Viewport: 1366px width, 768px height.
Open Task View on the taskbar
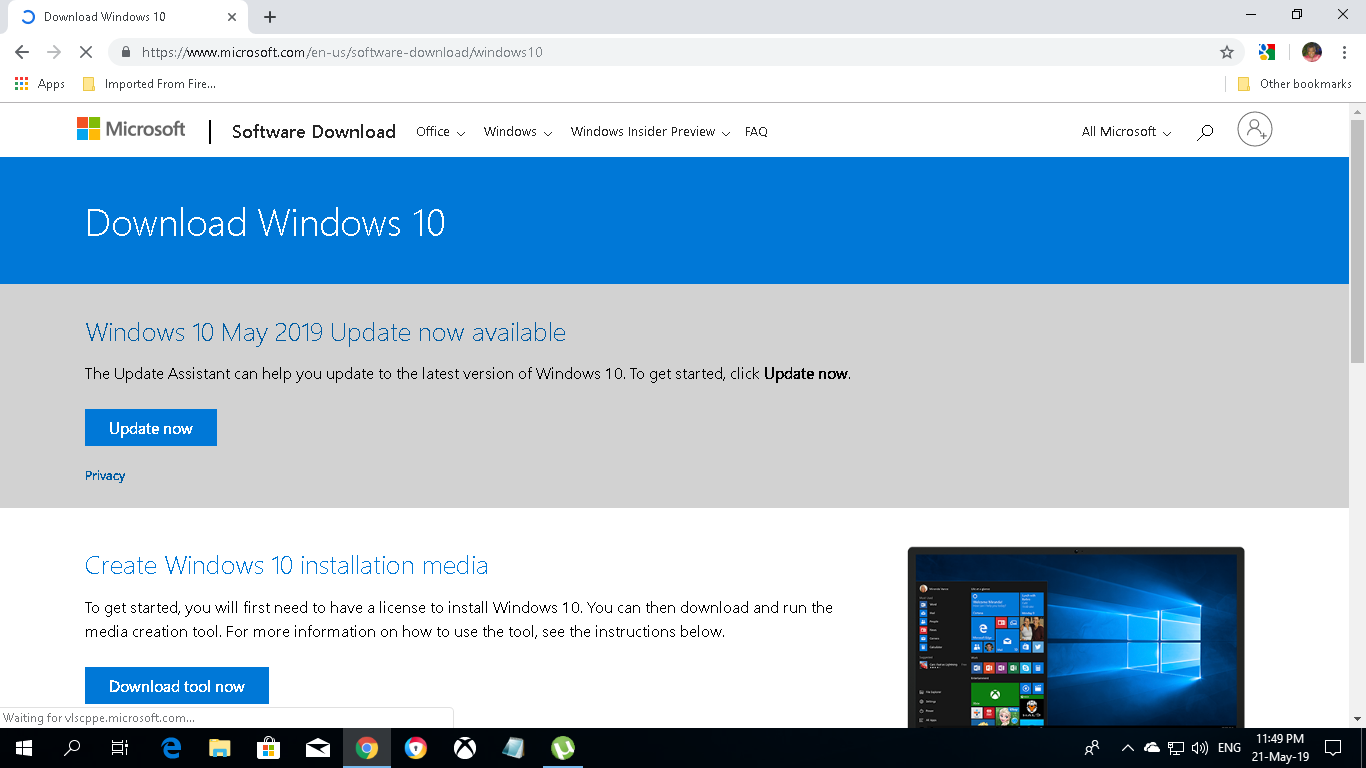(x=119, y=748)
